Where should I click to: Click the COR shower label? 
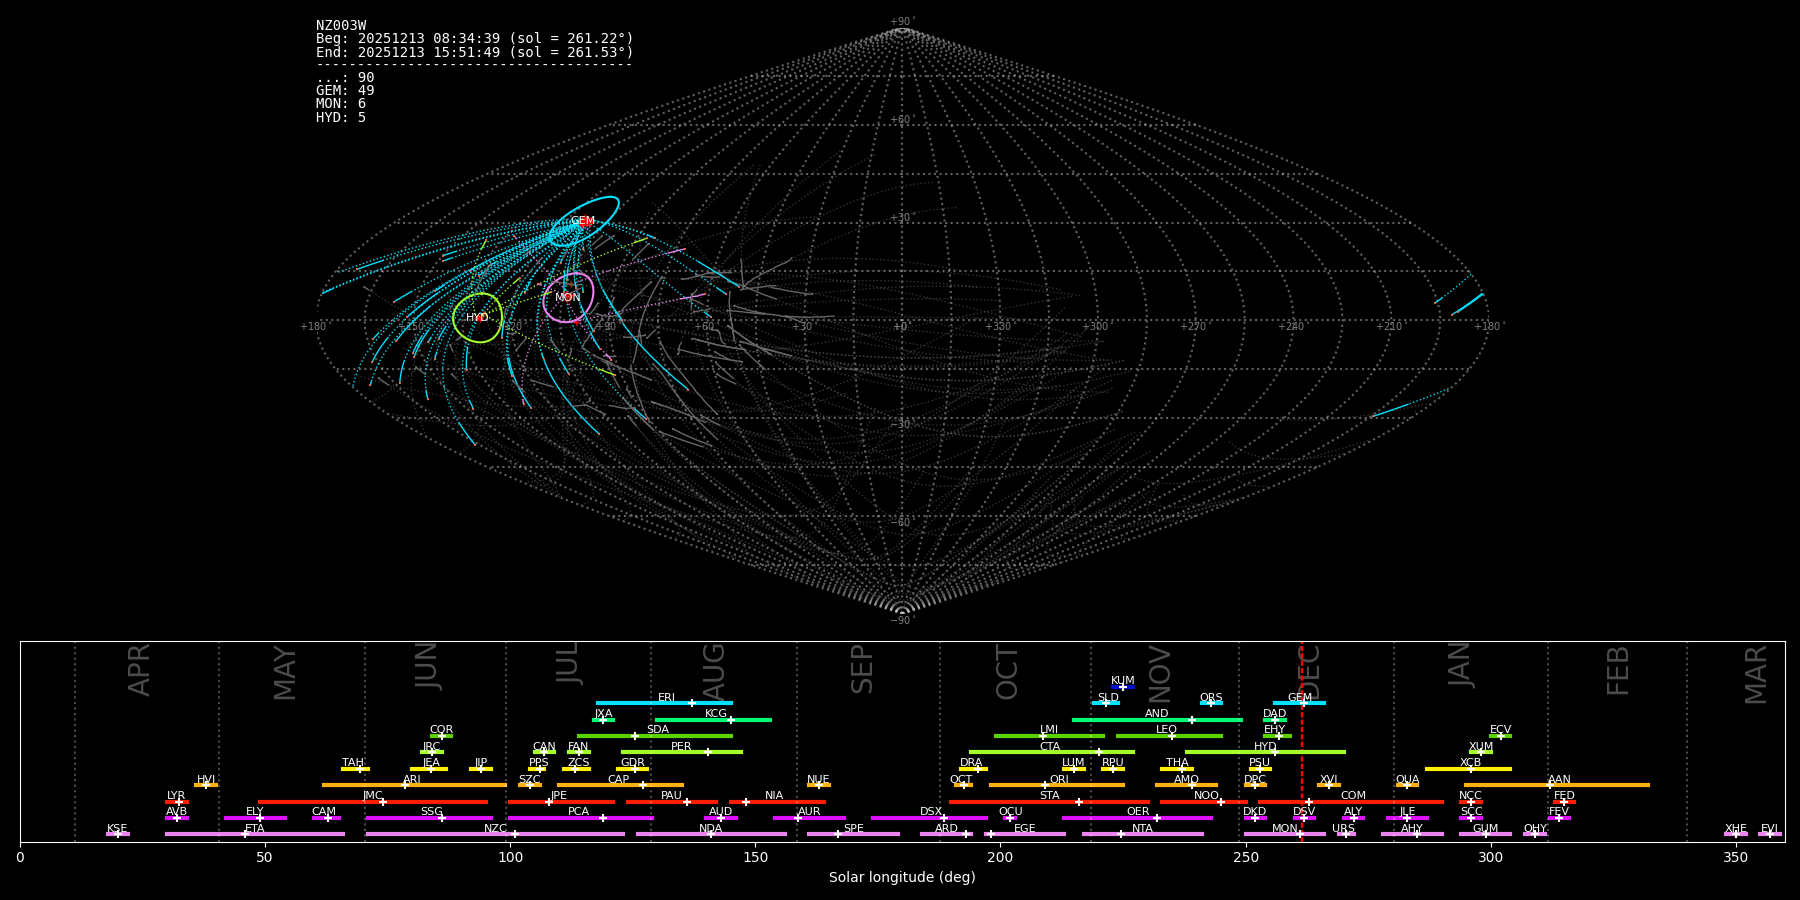[441, 730]
